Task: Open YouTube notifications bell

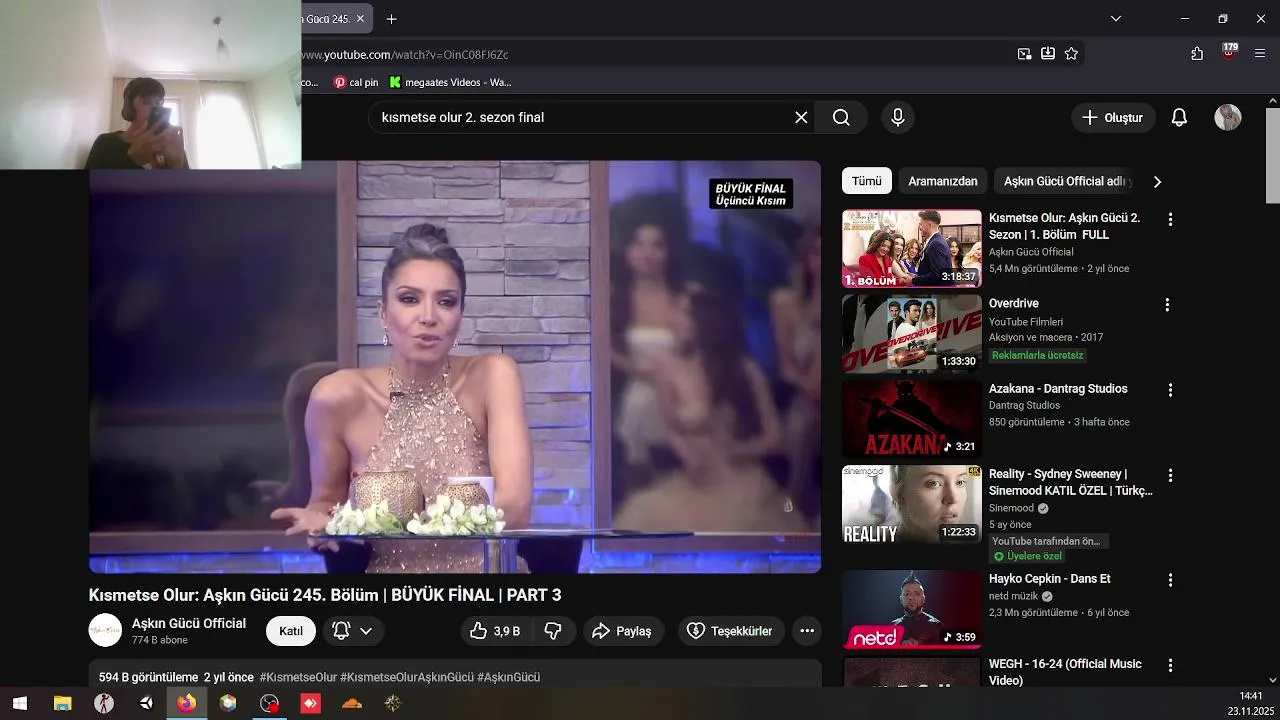Action: tap(1179, 118)
